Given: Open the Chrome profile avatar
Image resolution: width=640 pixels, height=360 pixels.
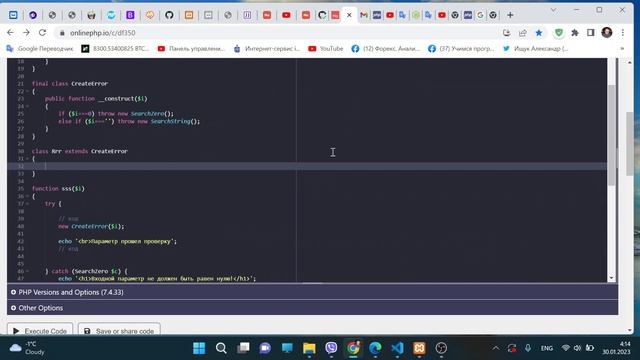Looking at the screenshot, I should point(607,33).
